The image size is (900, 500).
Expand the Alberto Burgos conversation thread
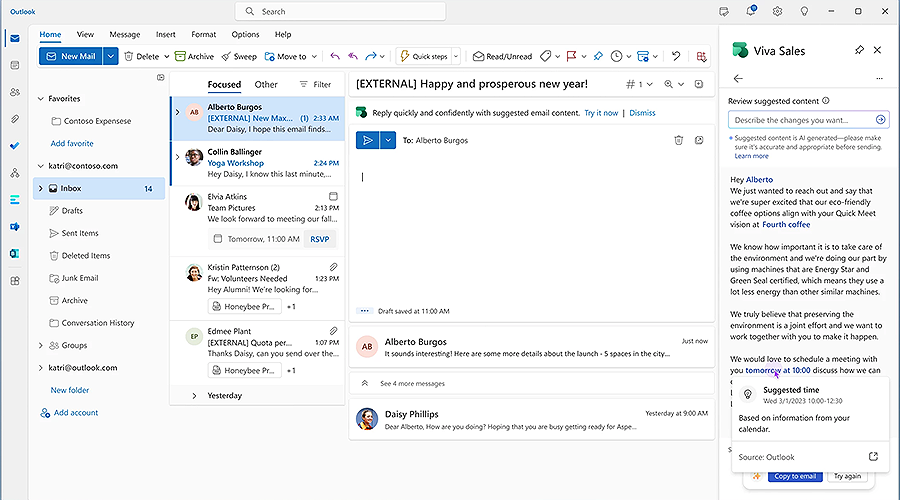[x=177, y=112]
